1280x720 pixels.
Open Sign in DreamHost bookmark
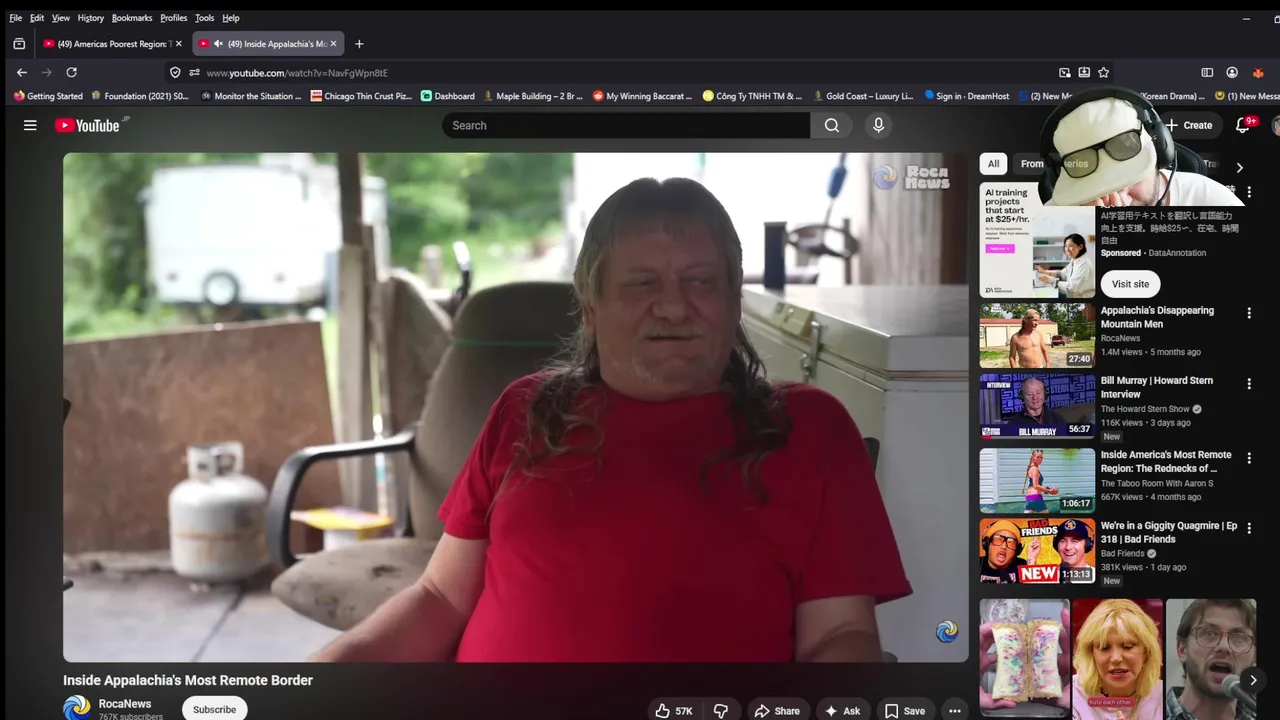(x=967, y=96)
